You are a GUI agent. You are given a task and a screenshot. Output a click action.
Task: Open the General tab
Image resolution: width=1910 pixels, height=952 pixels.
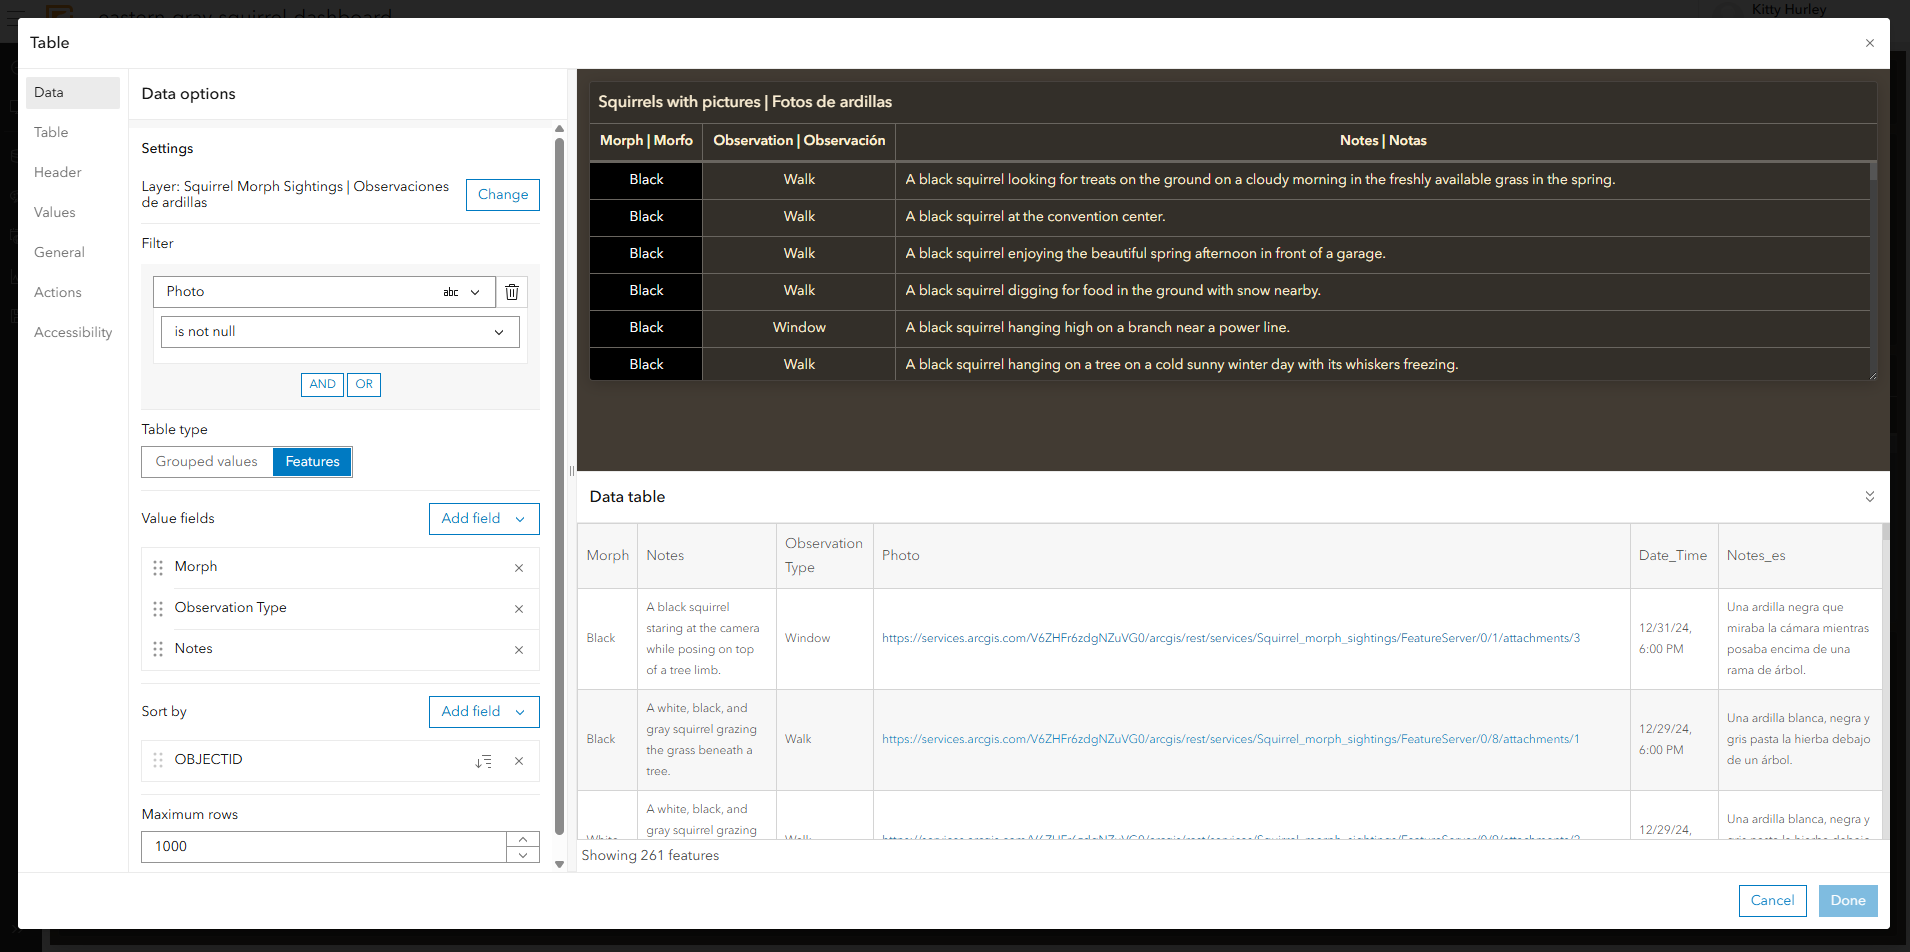pyautogui.click(x=73, y=253)
